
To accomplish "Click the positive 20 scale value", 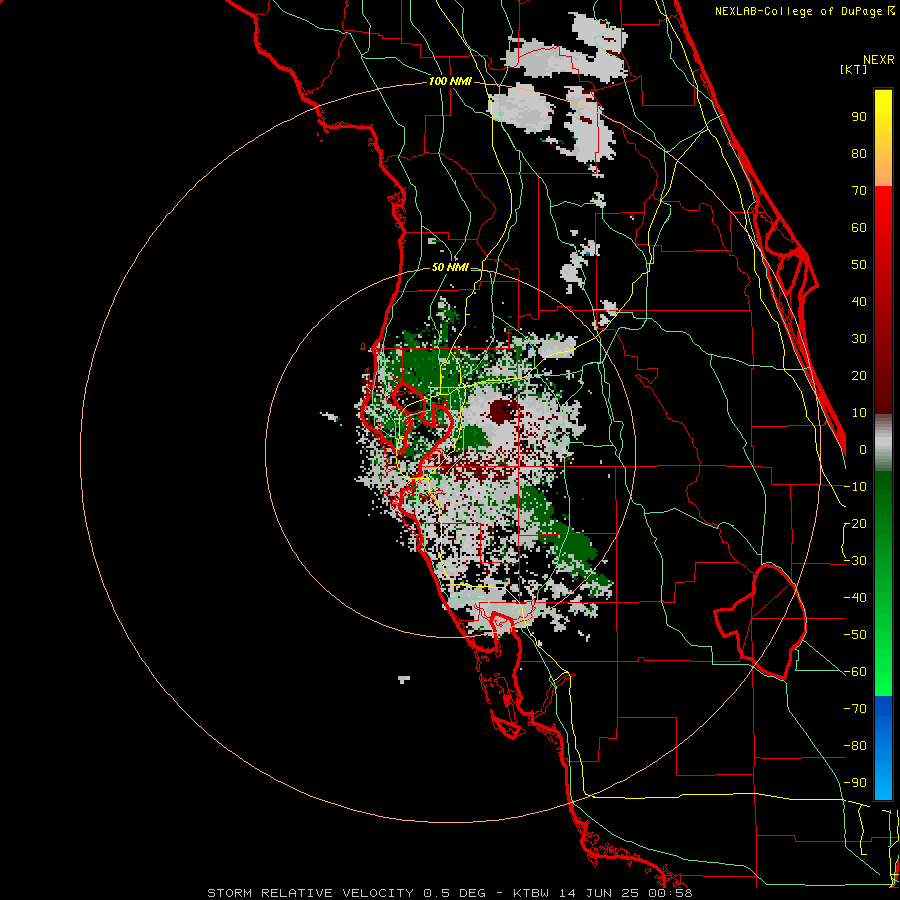I will (859, 376).
